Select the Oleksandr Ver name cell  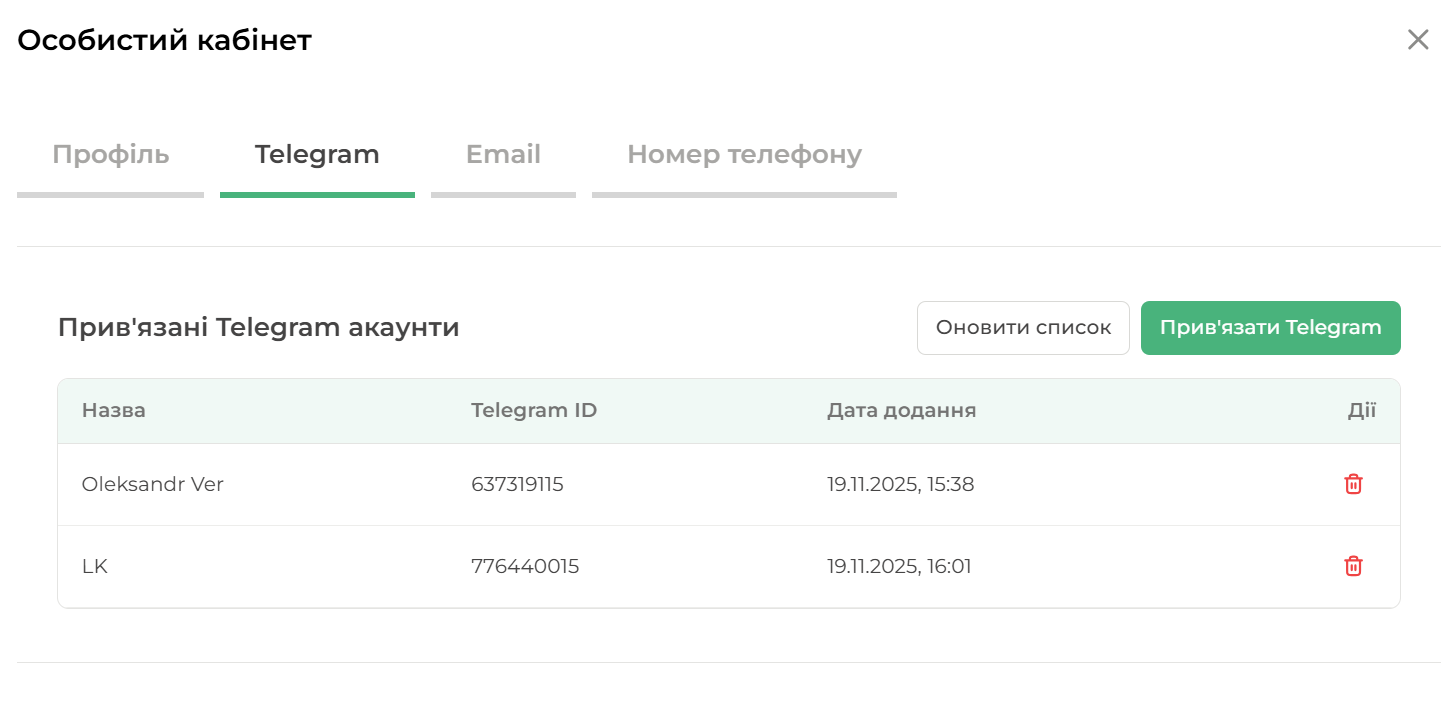point(153,485)
